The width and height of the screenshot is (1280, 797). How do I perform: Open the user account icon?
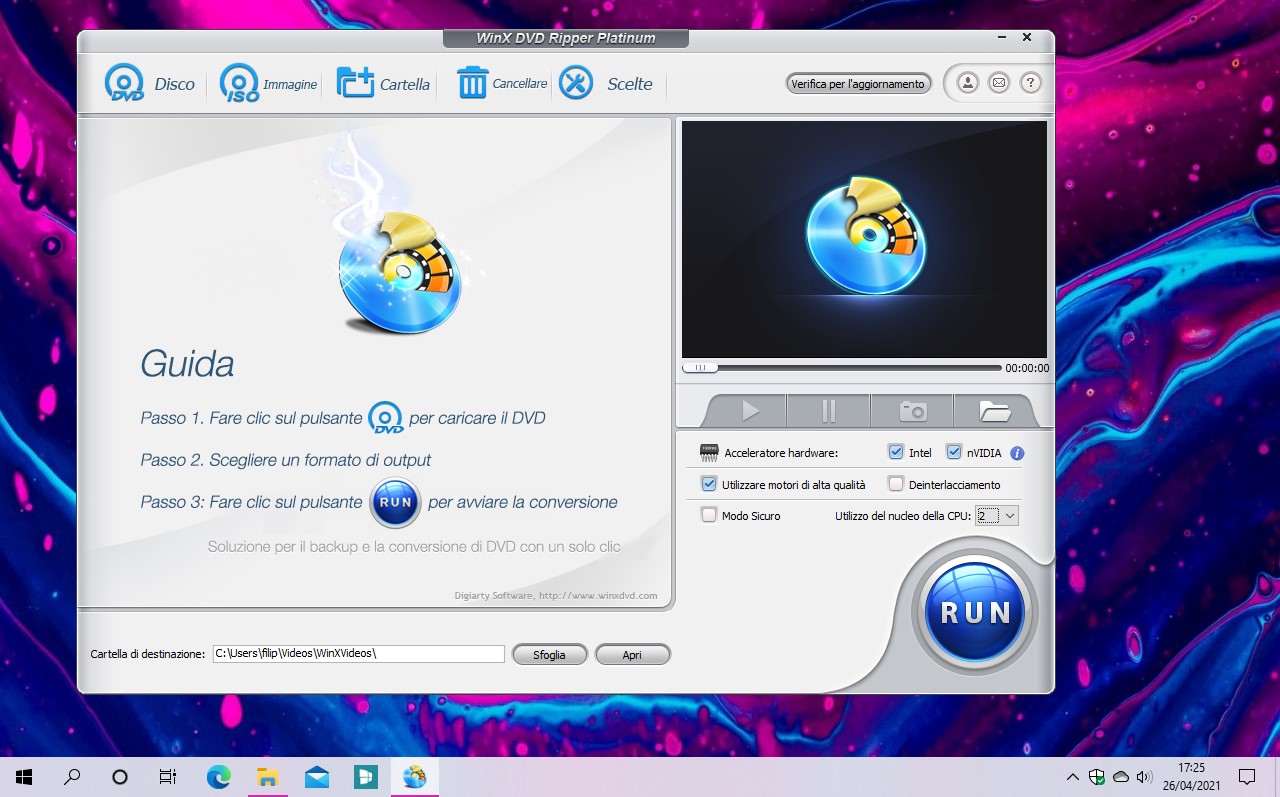tap(968, 83)
